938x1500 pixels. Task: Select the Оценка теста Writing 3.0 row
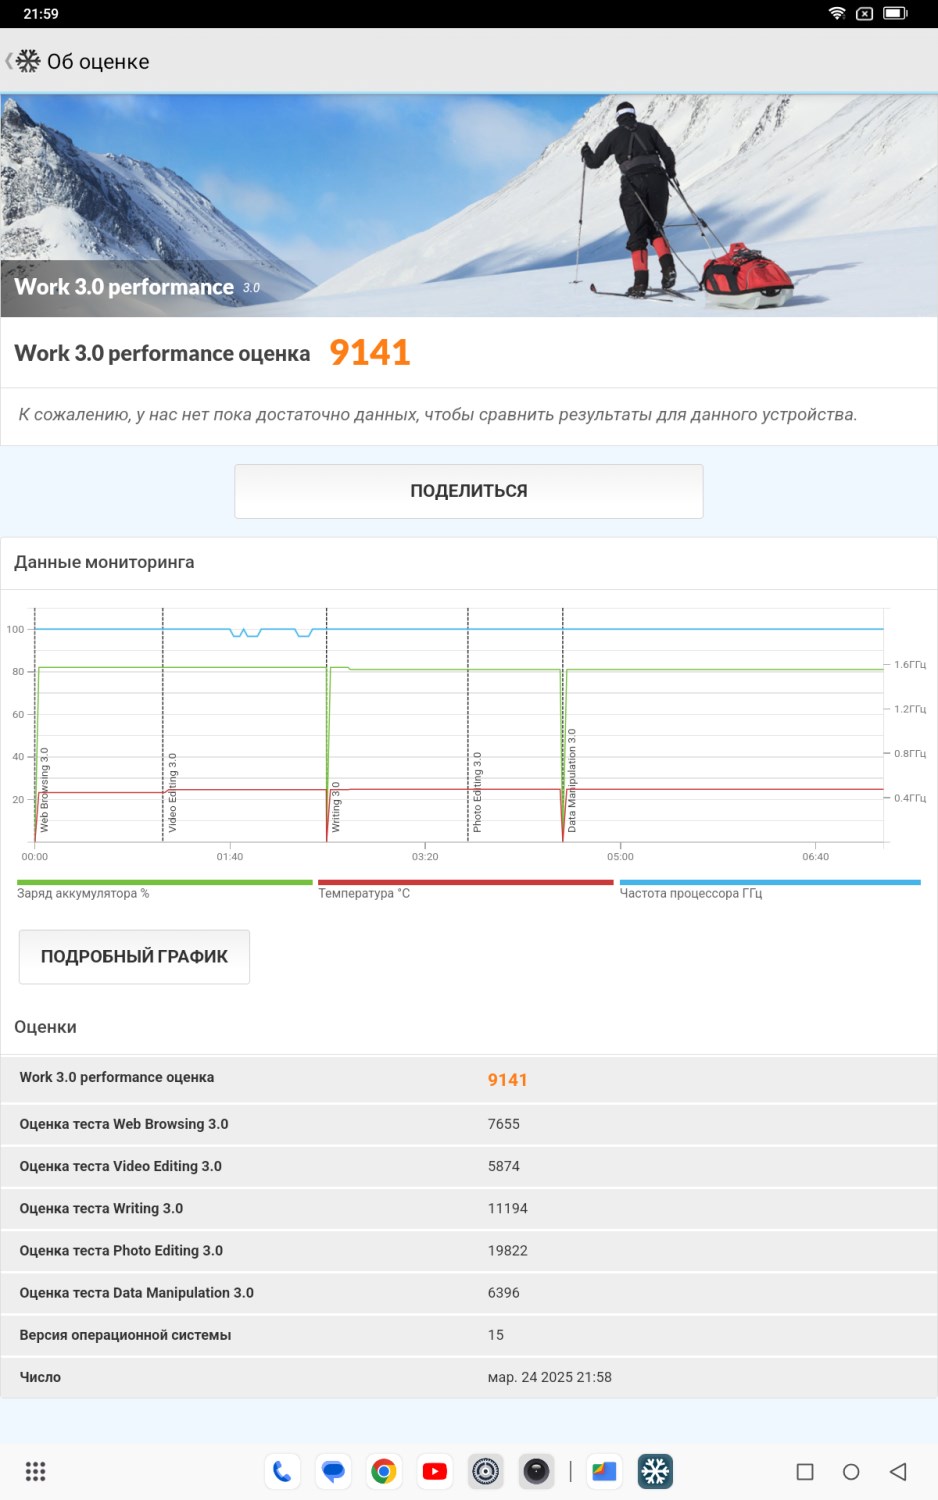[x=469, y=1208]
